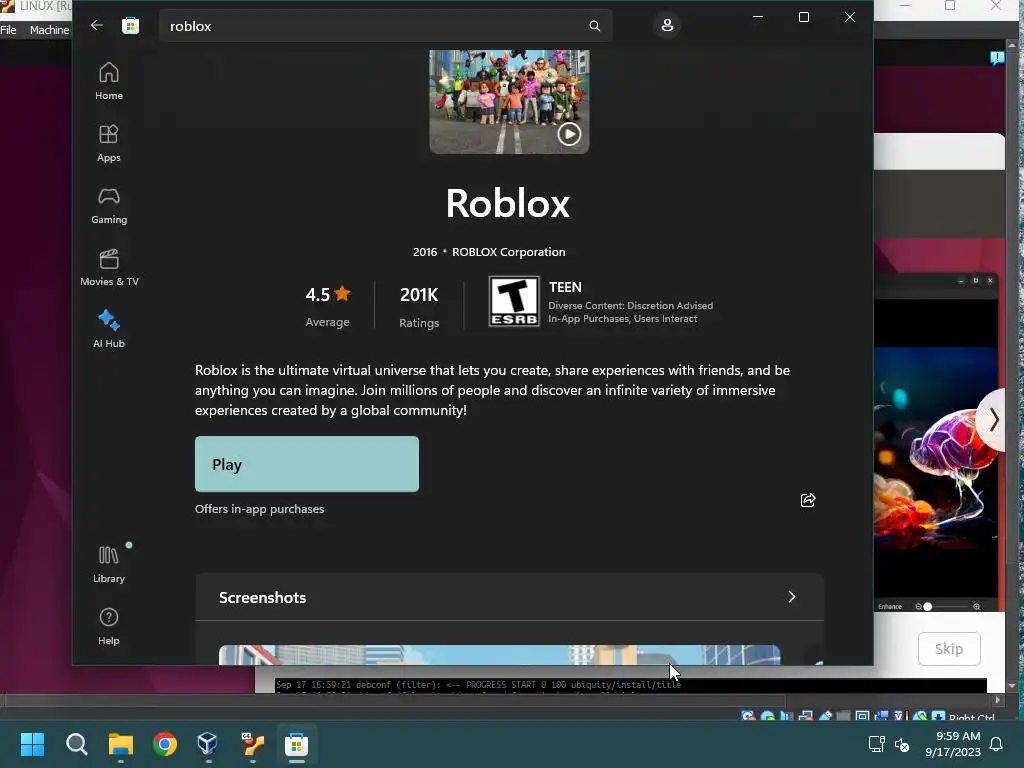
Task: Open the Windows Start menu
Action: 32,744
